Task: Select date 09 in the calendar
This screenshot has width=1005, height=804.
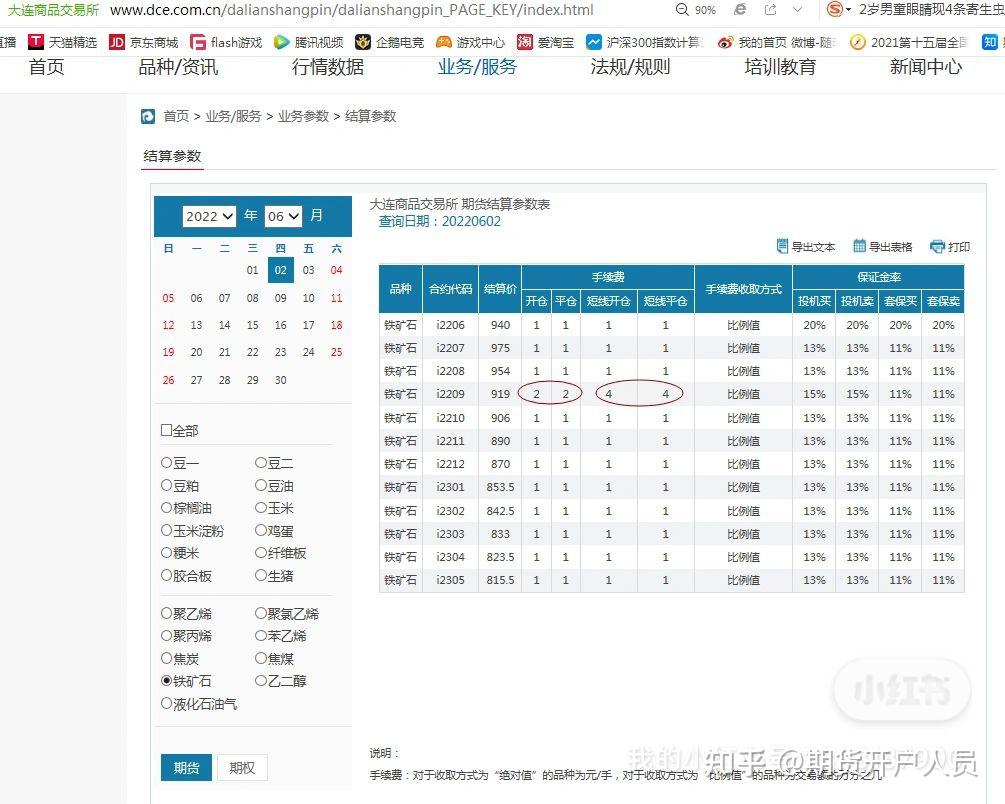Action: [x=280, y=298]
